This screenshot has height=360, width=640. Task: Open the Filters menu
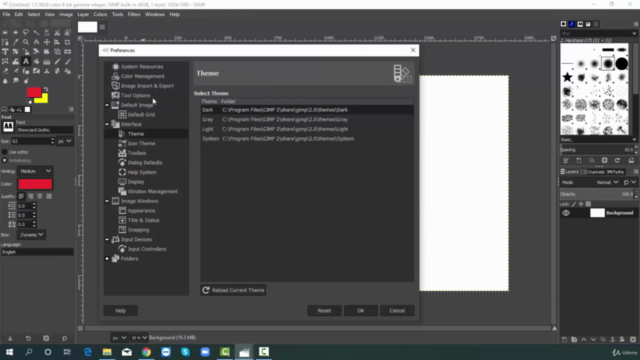[134, 14]
